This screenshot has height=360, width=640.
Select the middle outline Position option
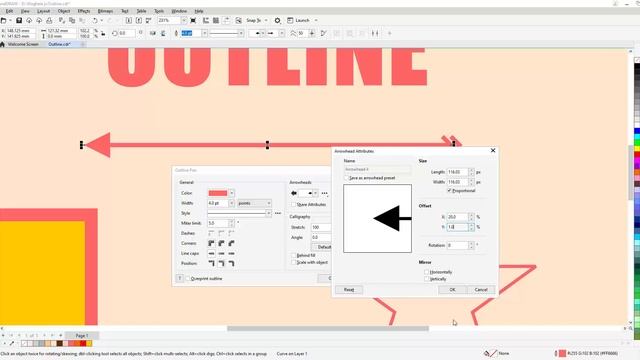221,264
